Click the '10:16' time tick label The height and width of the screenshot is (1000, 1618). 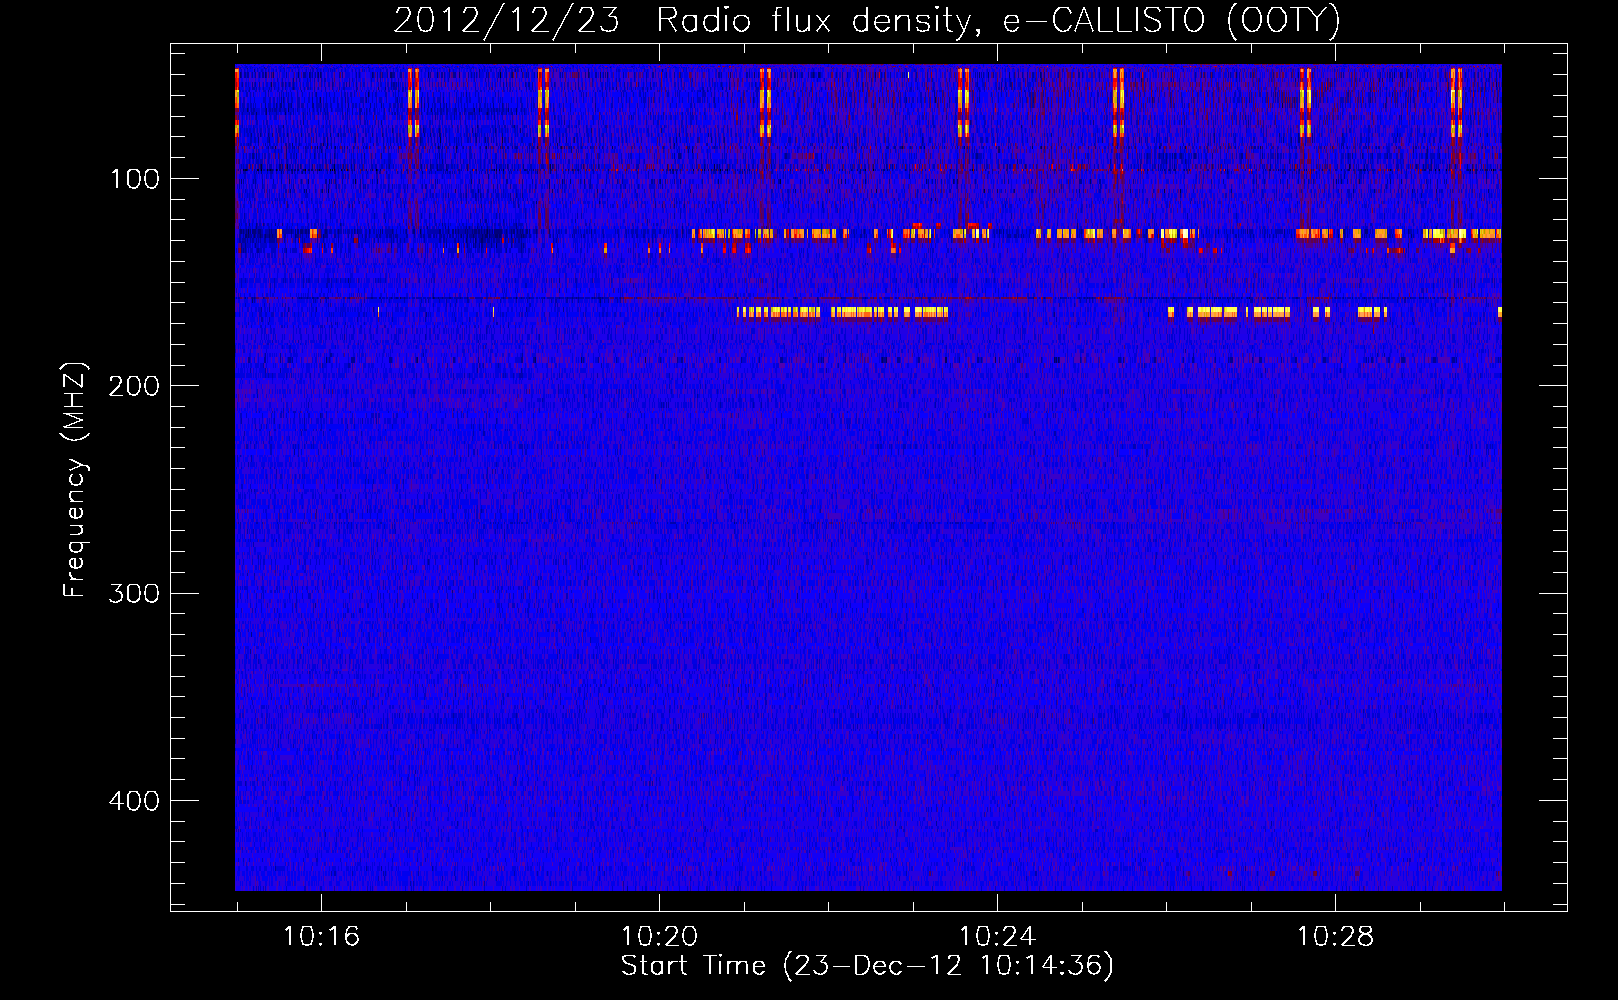point(321,937)
